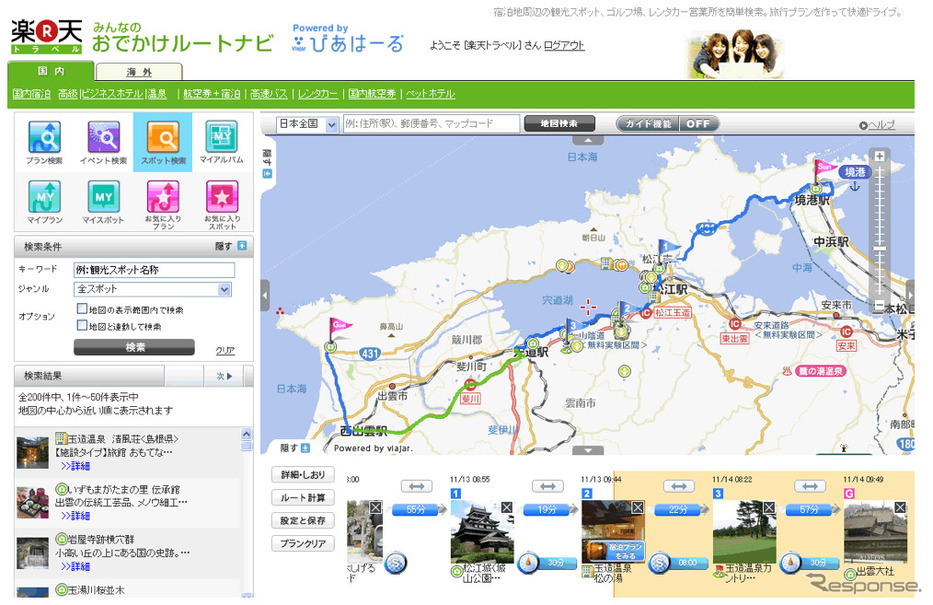Pan map up with top arrow
Screen dimensions: 933x605
[588, 140]
